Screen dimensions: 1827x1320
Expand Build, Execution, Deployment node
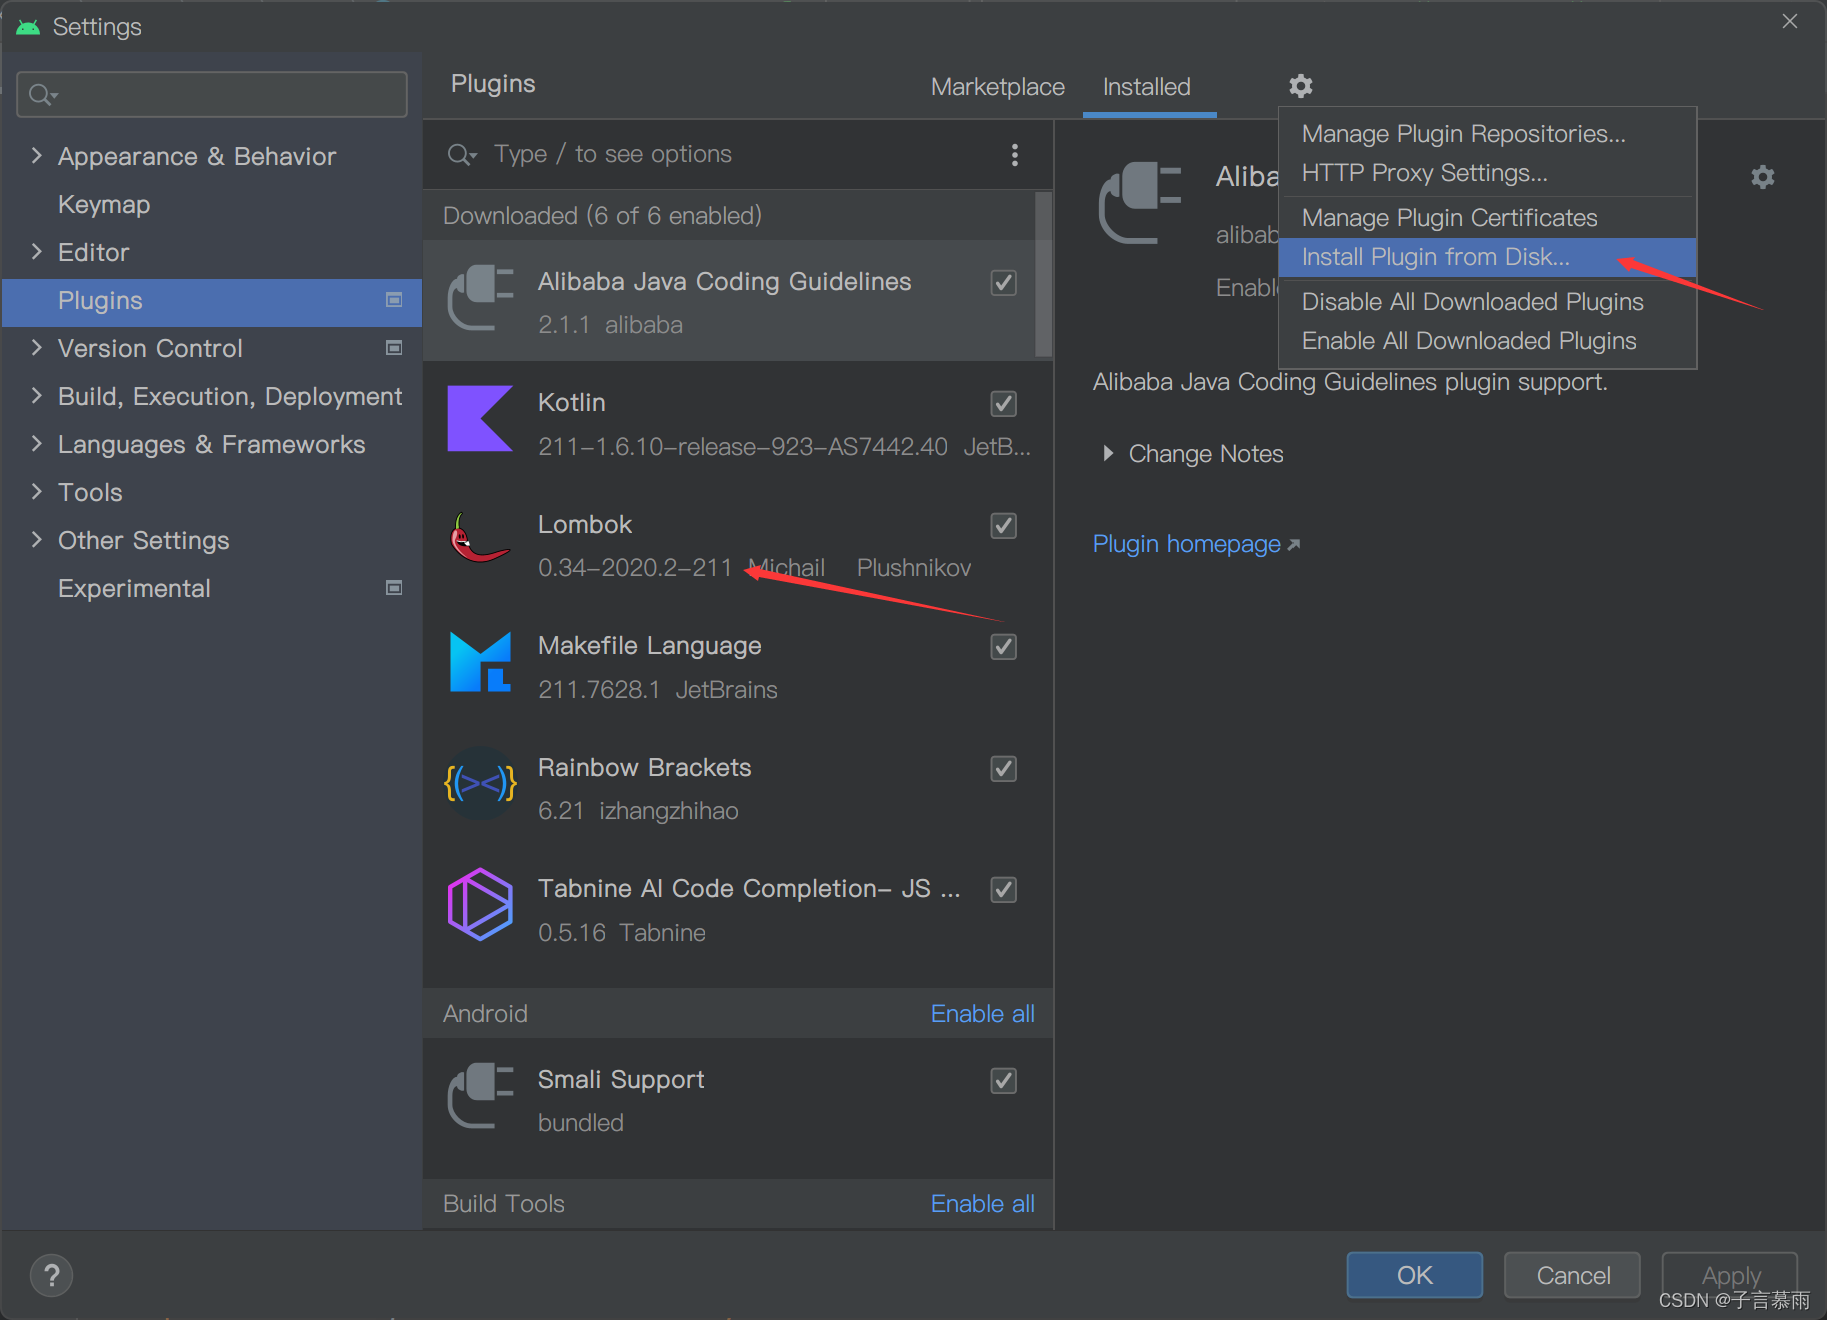[37, 395]
